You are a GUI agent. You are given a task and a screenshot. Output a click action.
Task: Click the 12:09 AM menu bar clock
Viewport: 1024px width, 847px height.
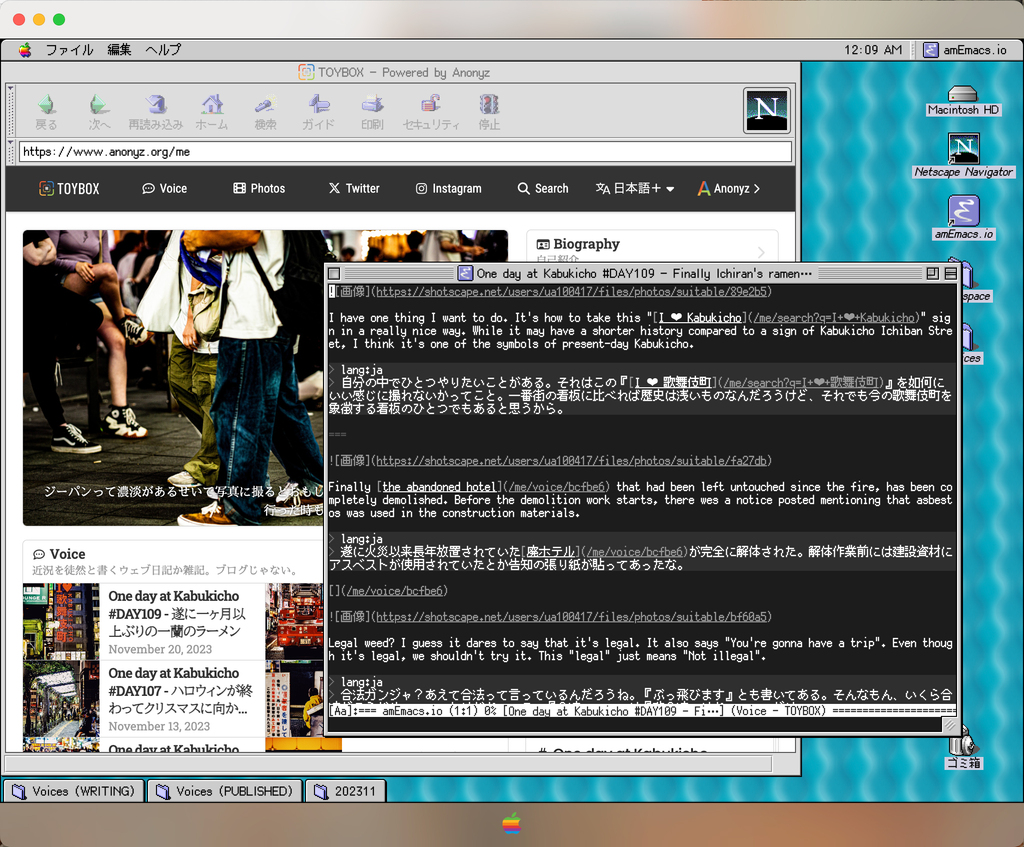click(x=873, y=50)
